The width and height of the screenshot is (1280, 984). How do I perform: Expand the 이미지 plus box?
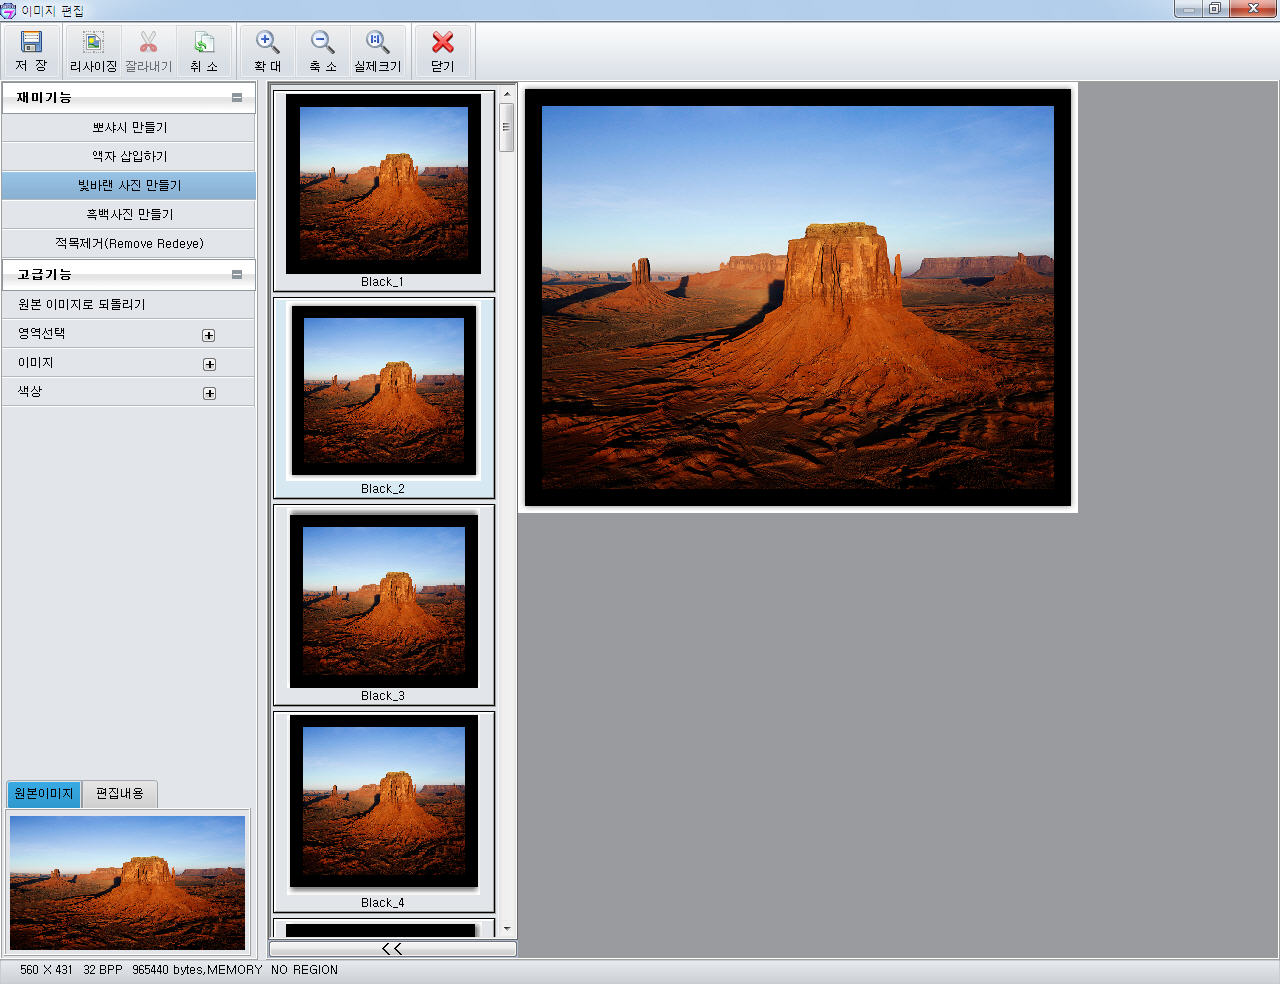pos(209,364)
